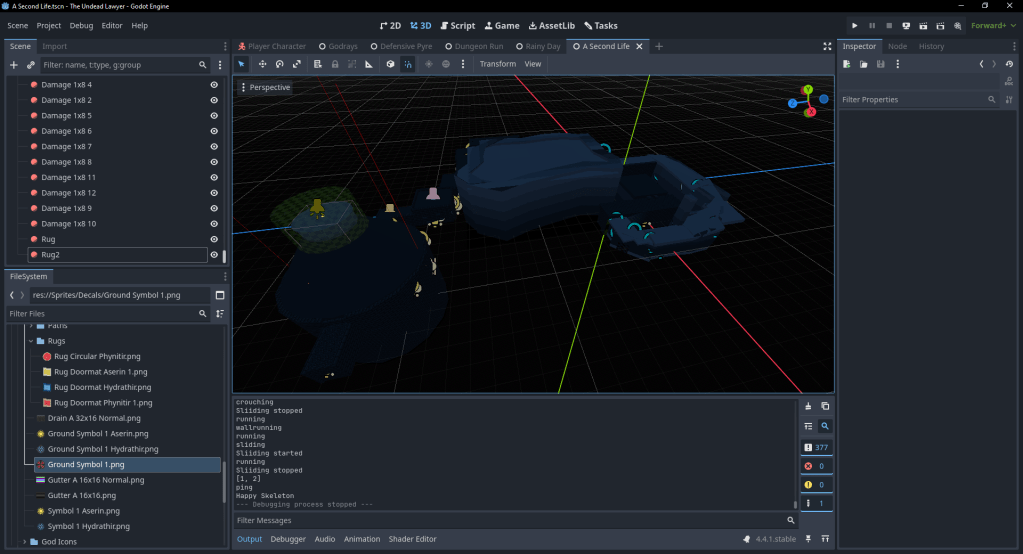Open the Debug menu
1023x554 pixels.
81,25
